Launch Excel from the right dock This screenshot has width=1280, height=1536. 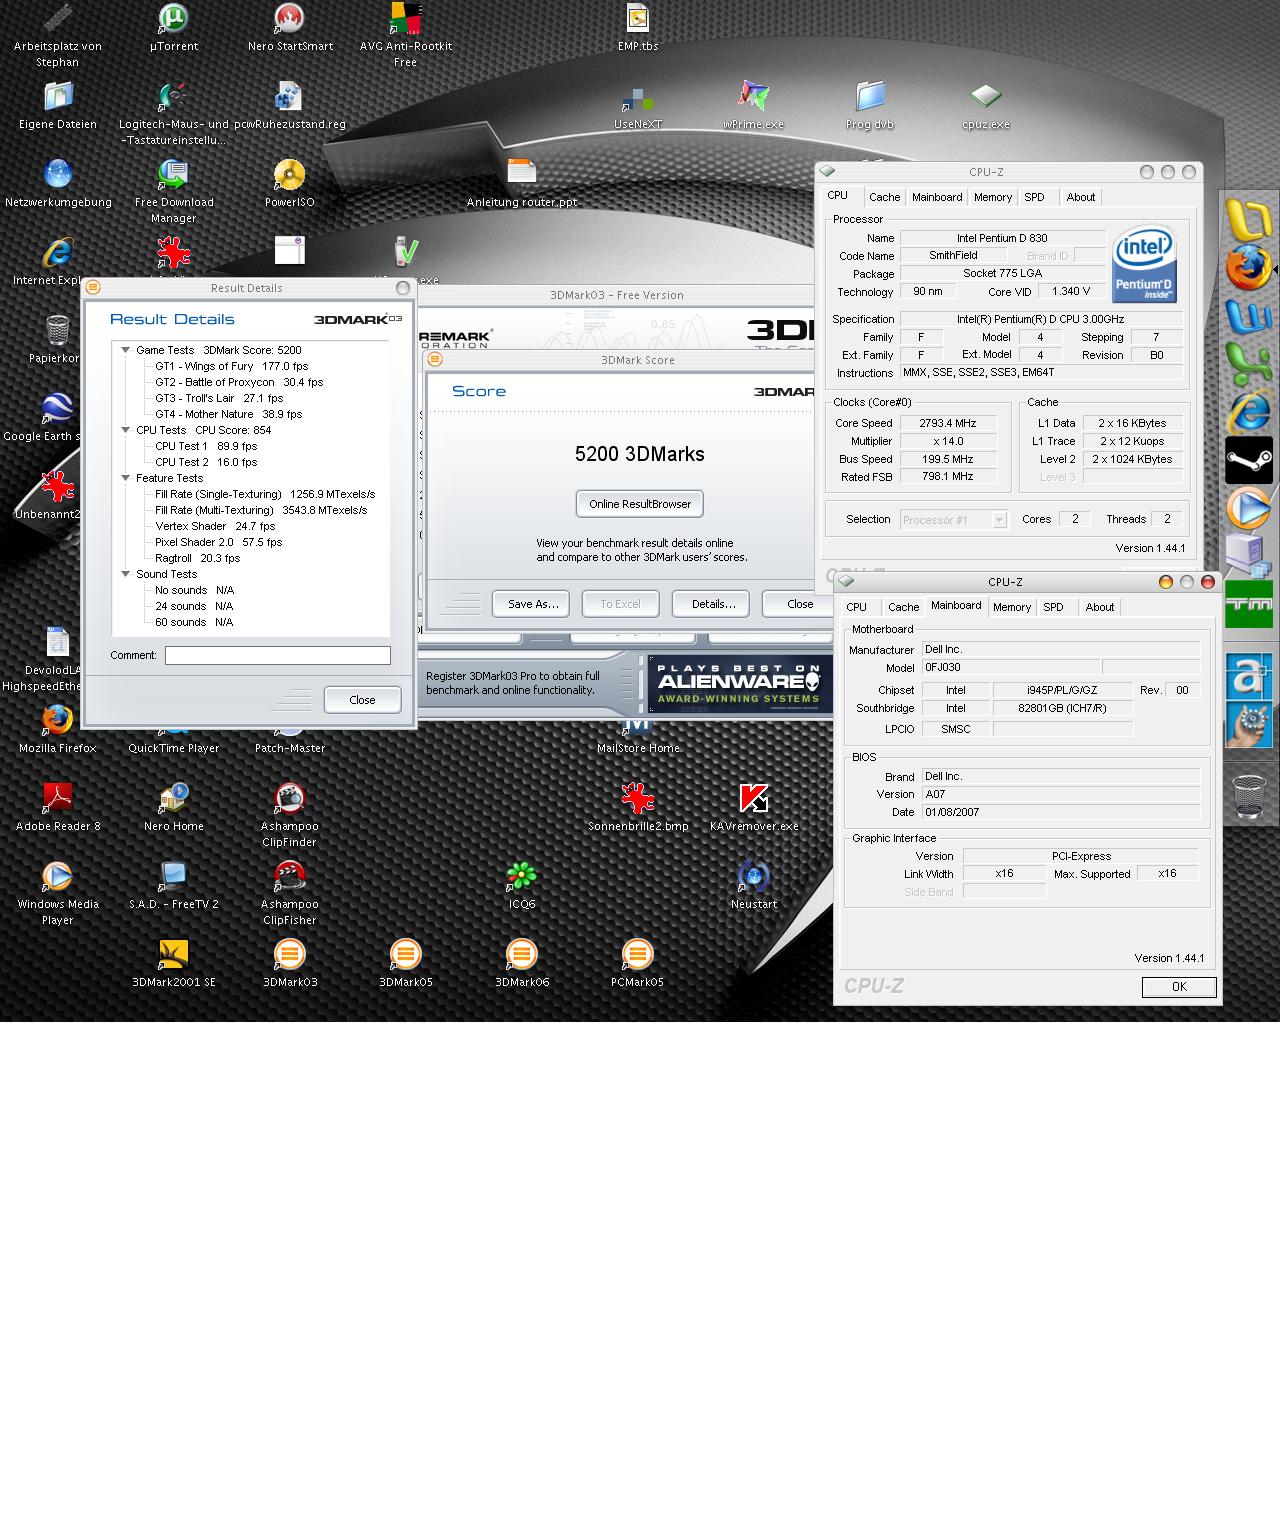(x=1249, y=365)
